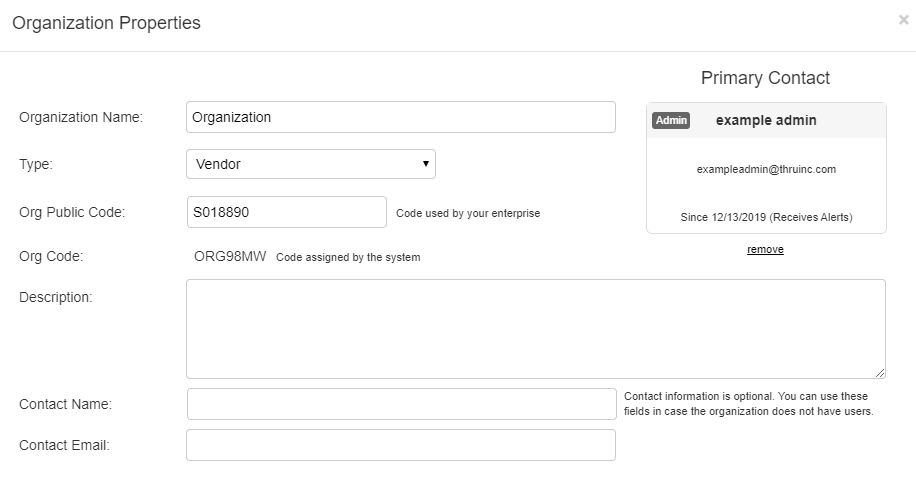Click the ORG98MW system org code
This screenshot has height=478, width=916.
(x=230, y=256)
